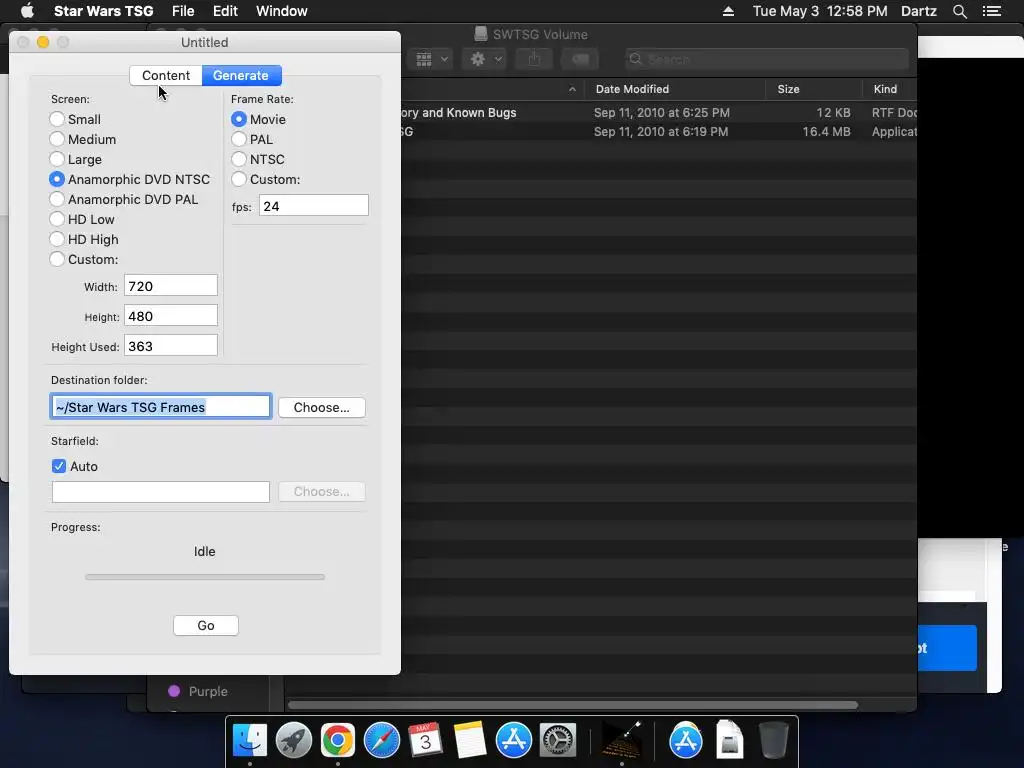Switch to the Content tab
The image size is (1024, 768).
point(166,75)
